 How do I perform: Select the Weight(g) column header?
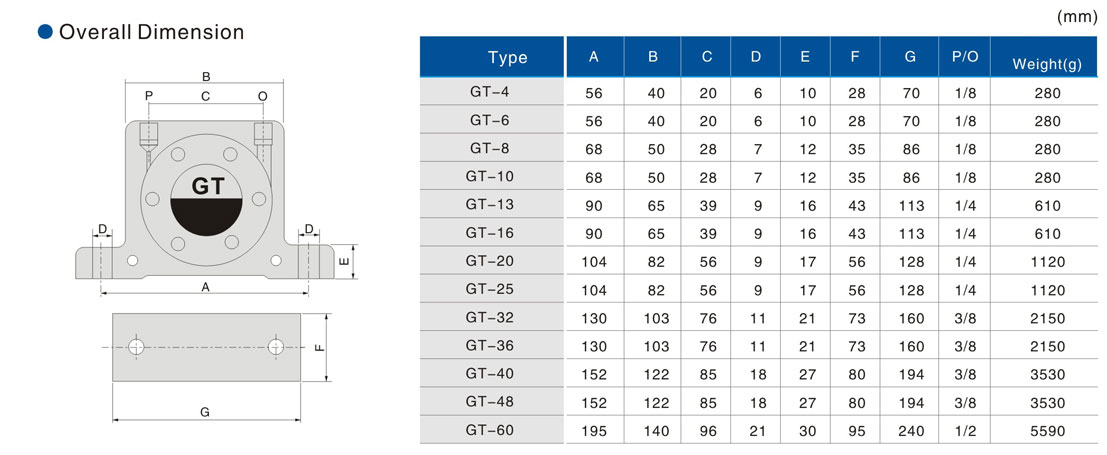(x=1047, y=64)
